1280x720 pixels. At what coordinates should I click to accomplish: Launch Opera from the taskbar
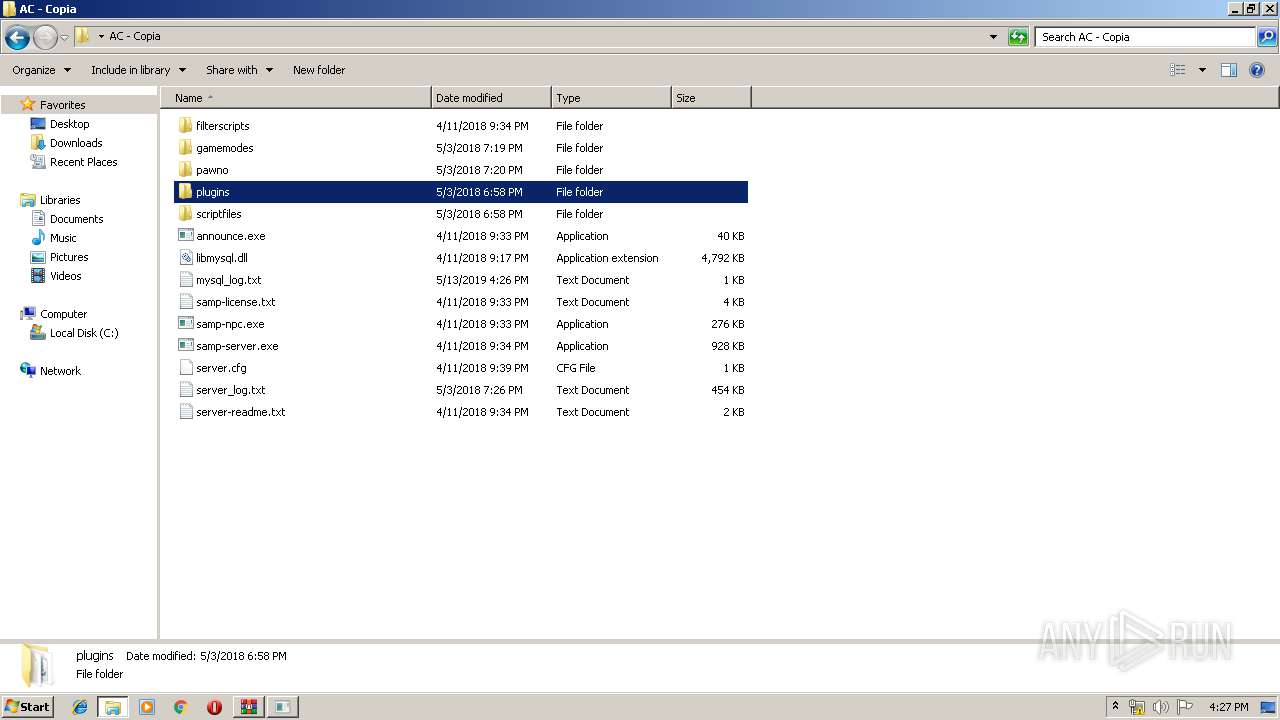tap(214, 707)
